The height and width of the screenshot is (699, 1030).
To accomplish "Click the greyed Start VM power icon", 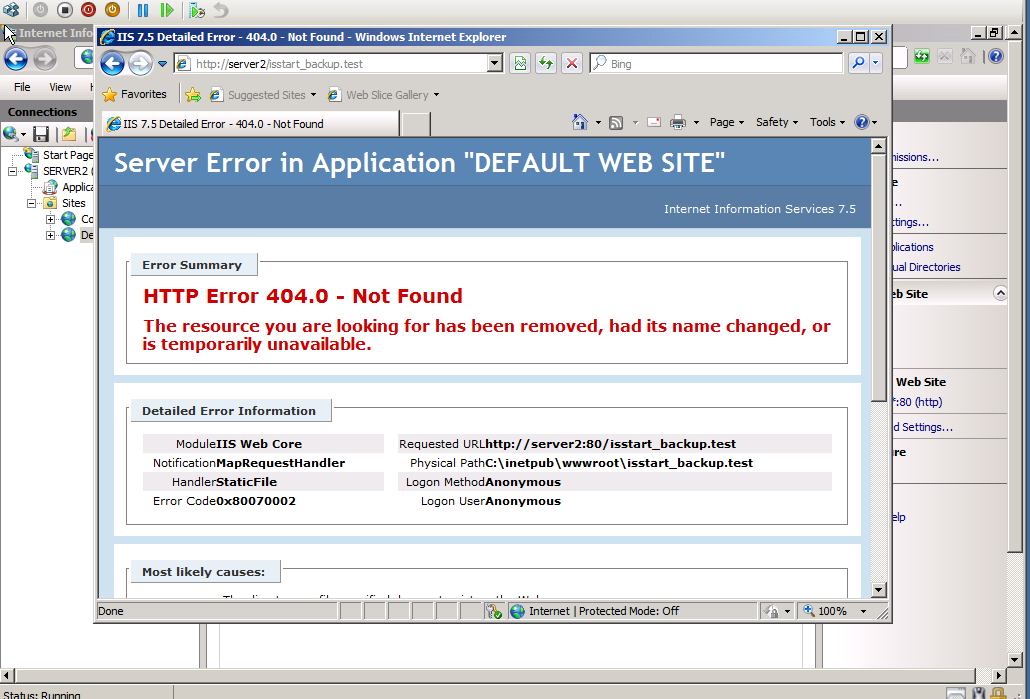I will pos(40,10).
